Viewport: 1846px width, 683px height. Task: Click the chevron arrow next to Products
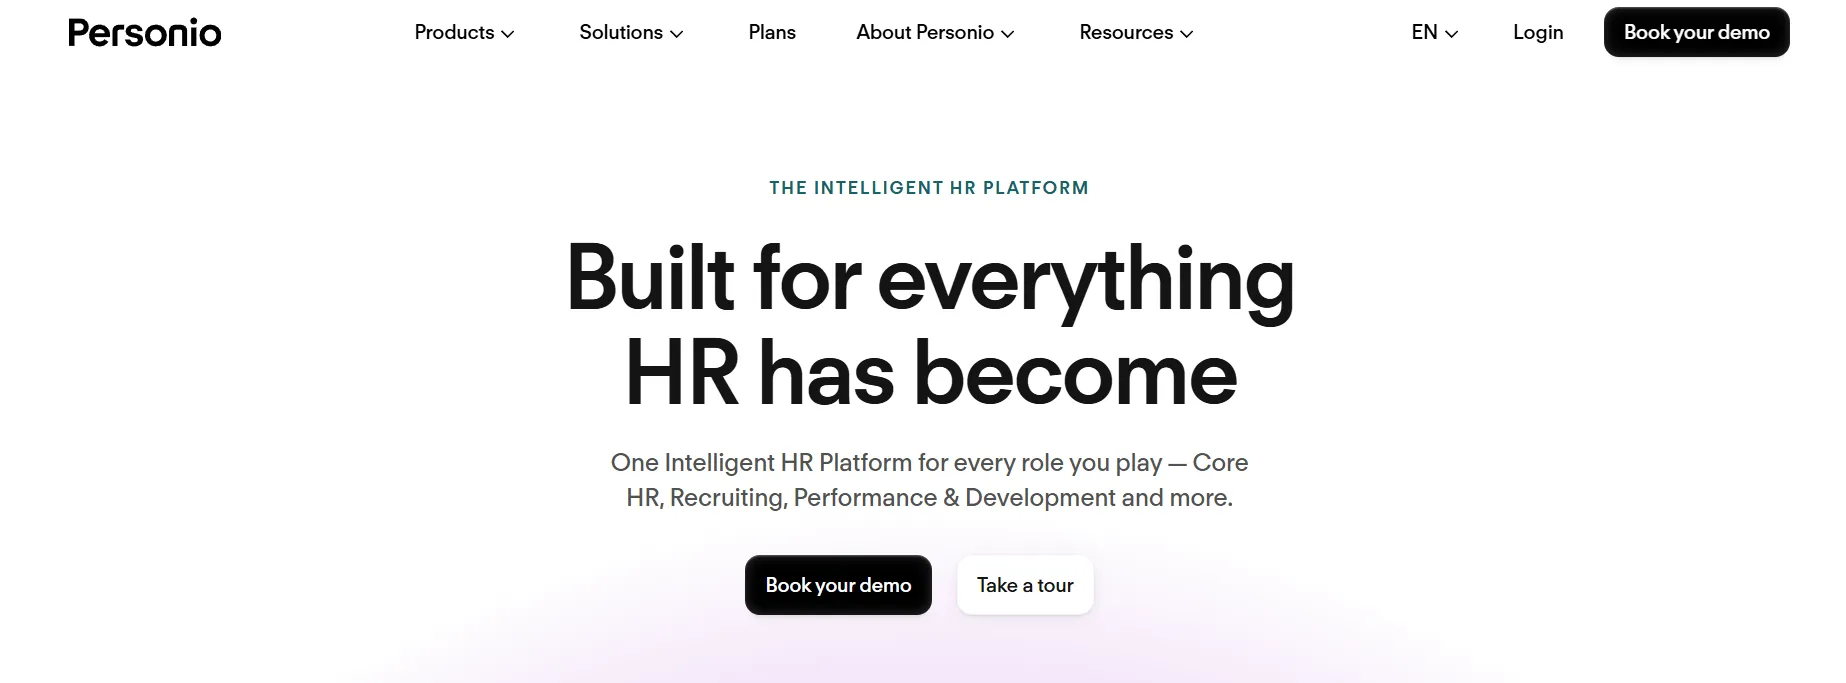point(508,34)
